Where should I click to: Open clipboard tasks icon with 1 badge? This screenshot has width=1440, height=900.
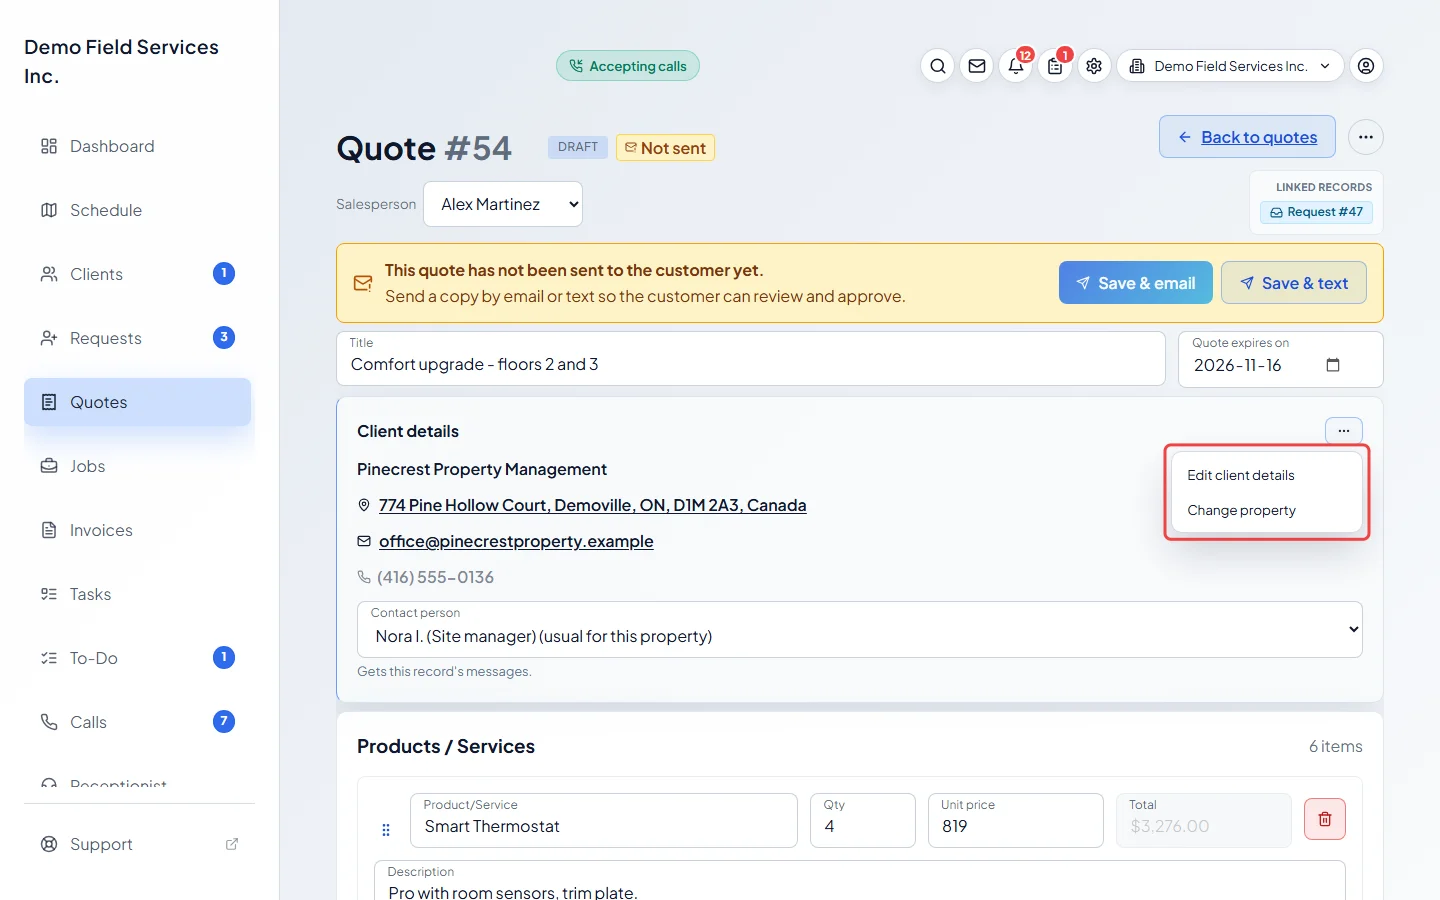click(1055, 66)
